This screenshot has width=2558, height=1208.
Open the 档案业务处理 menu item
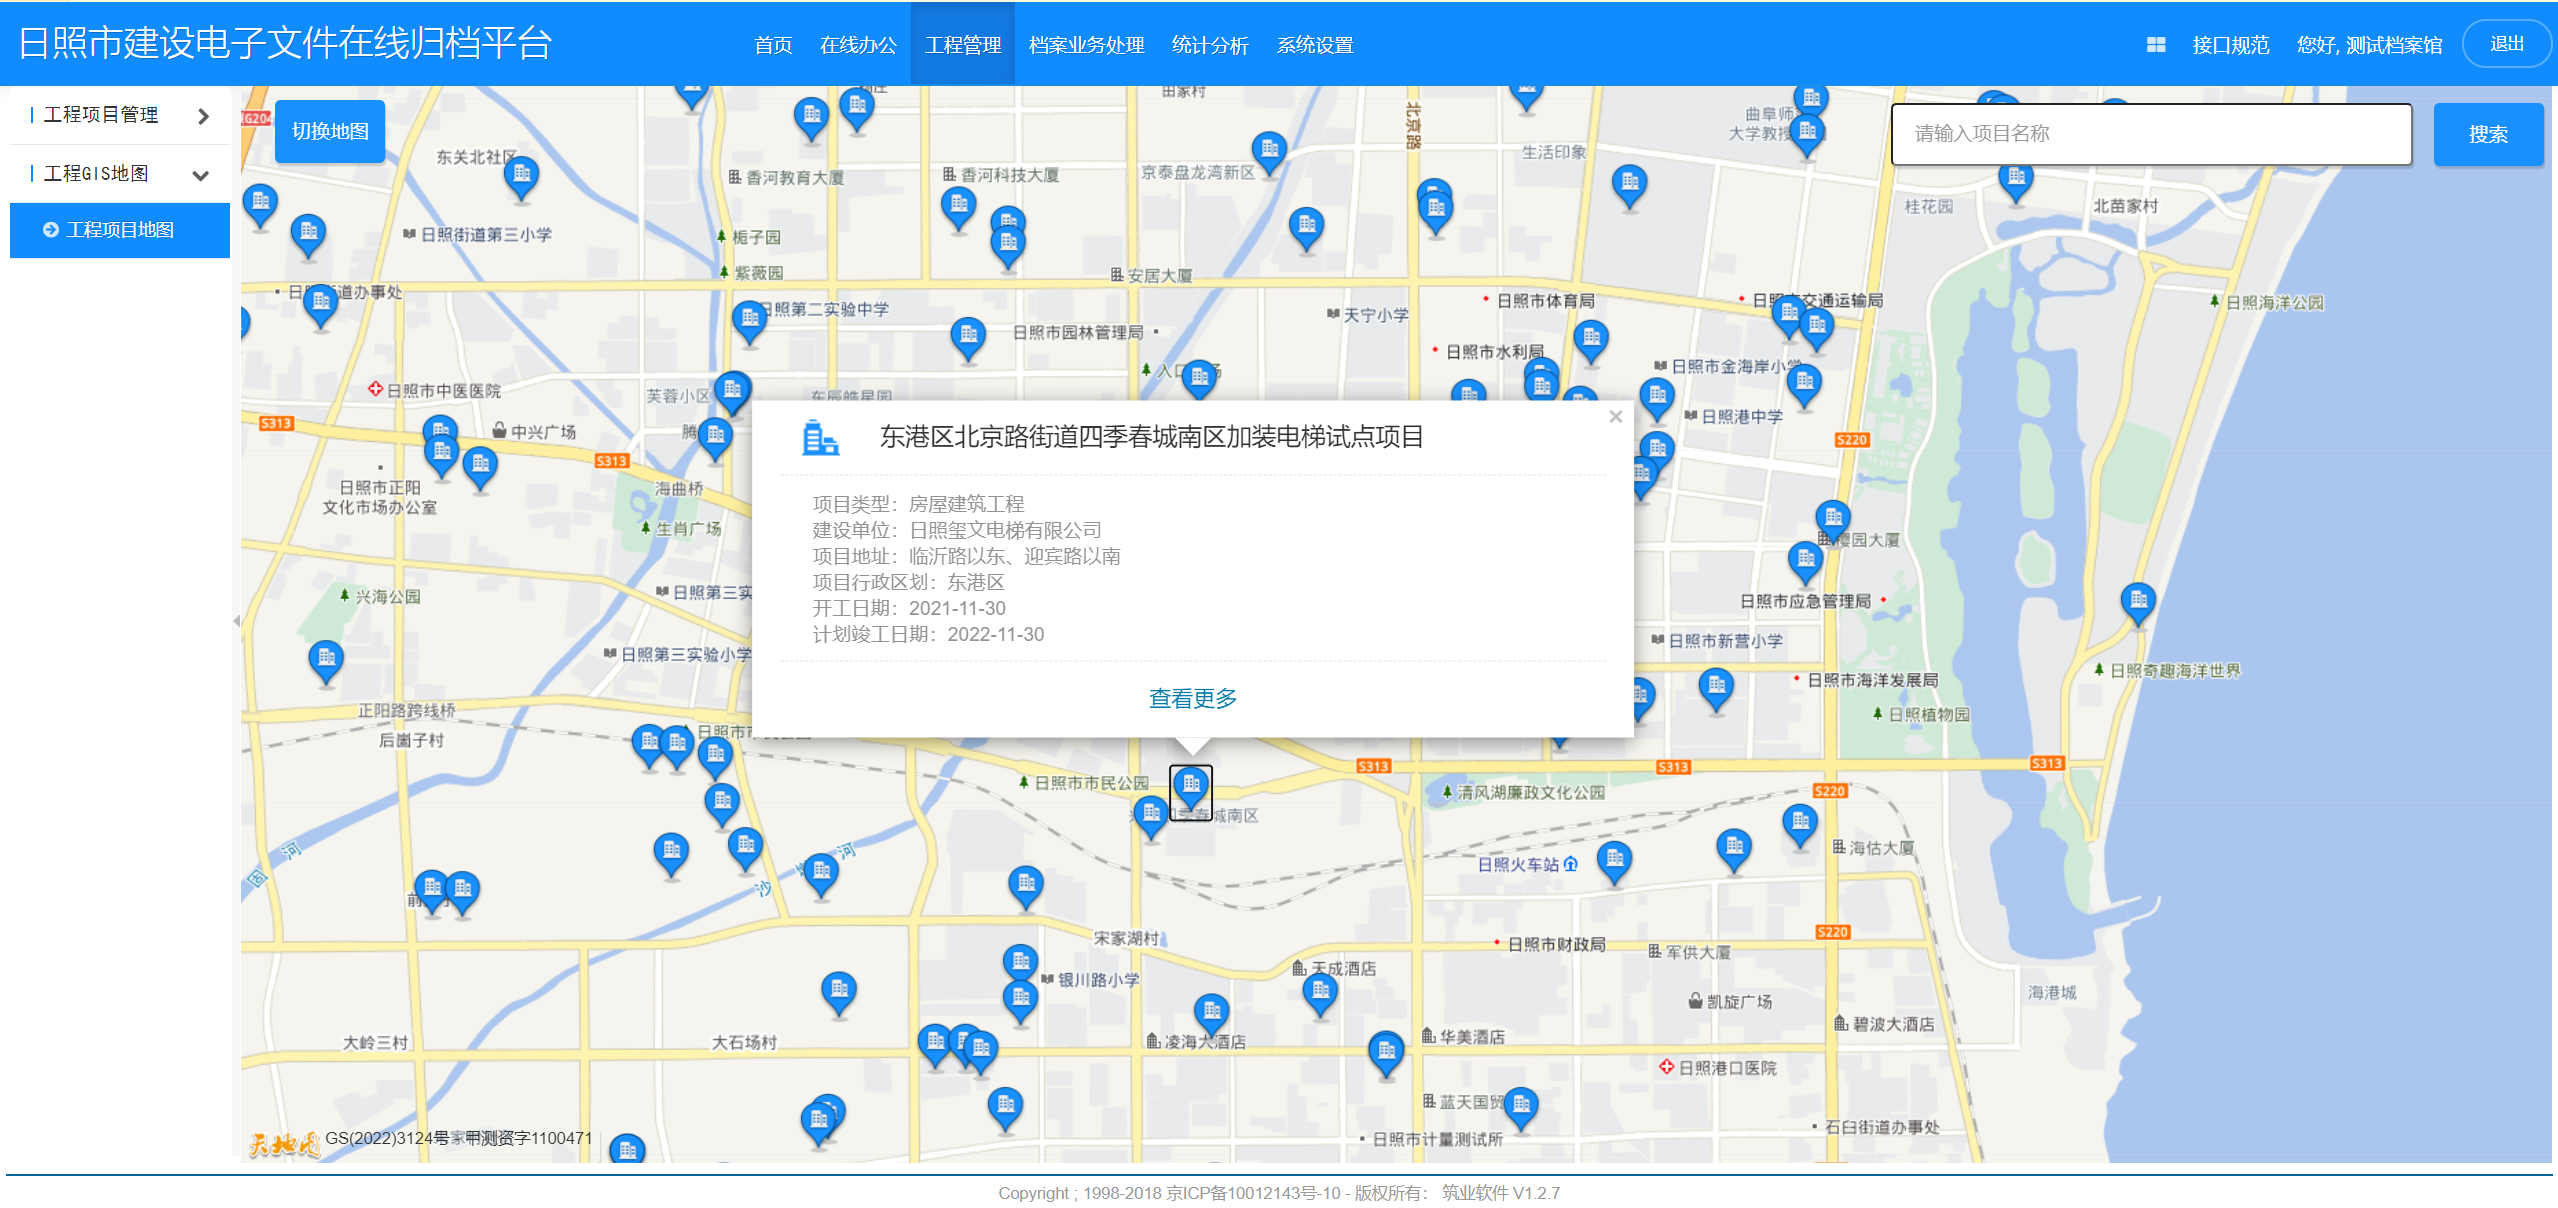click(1086, 45)
